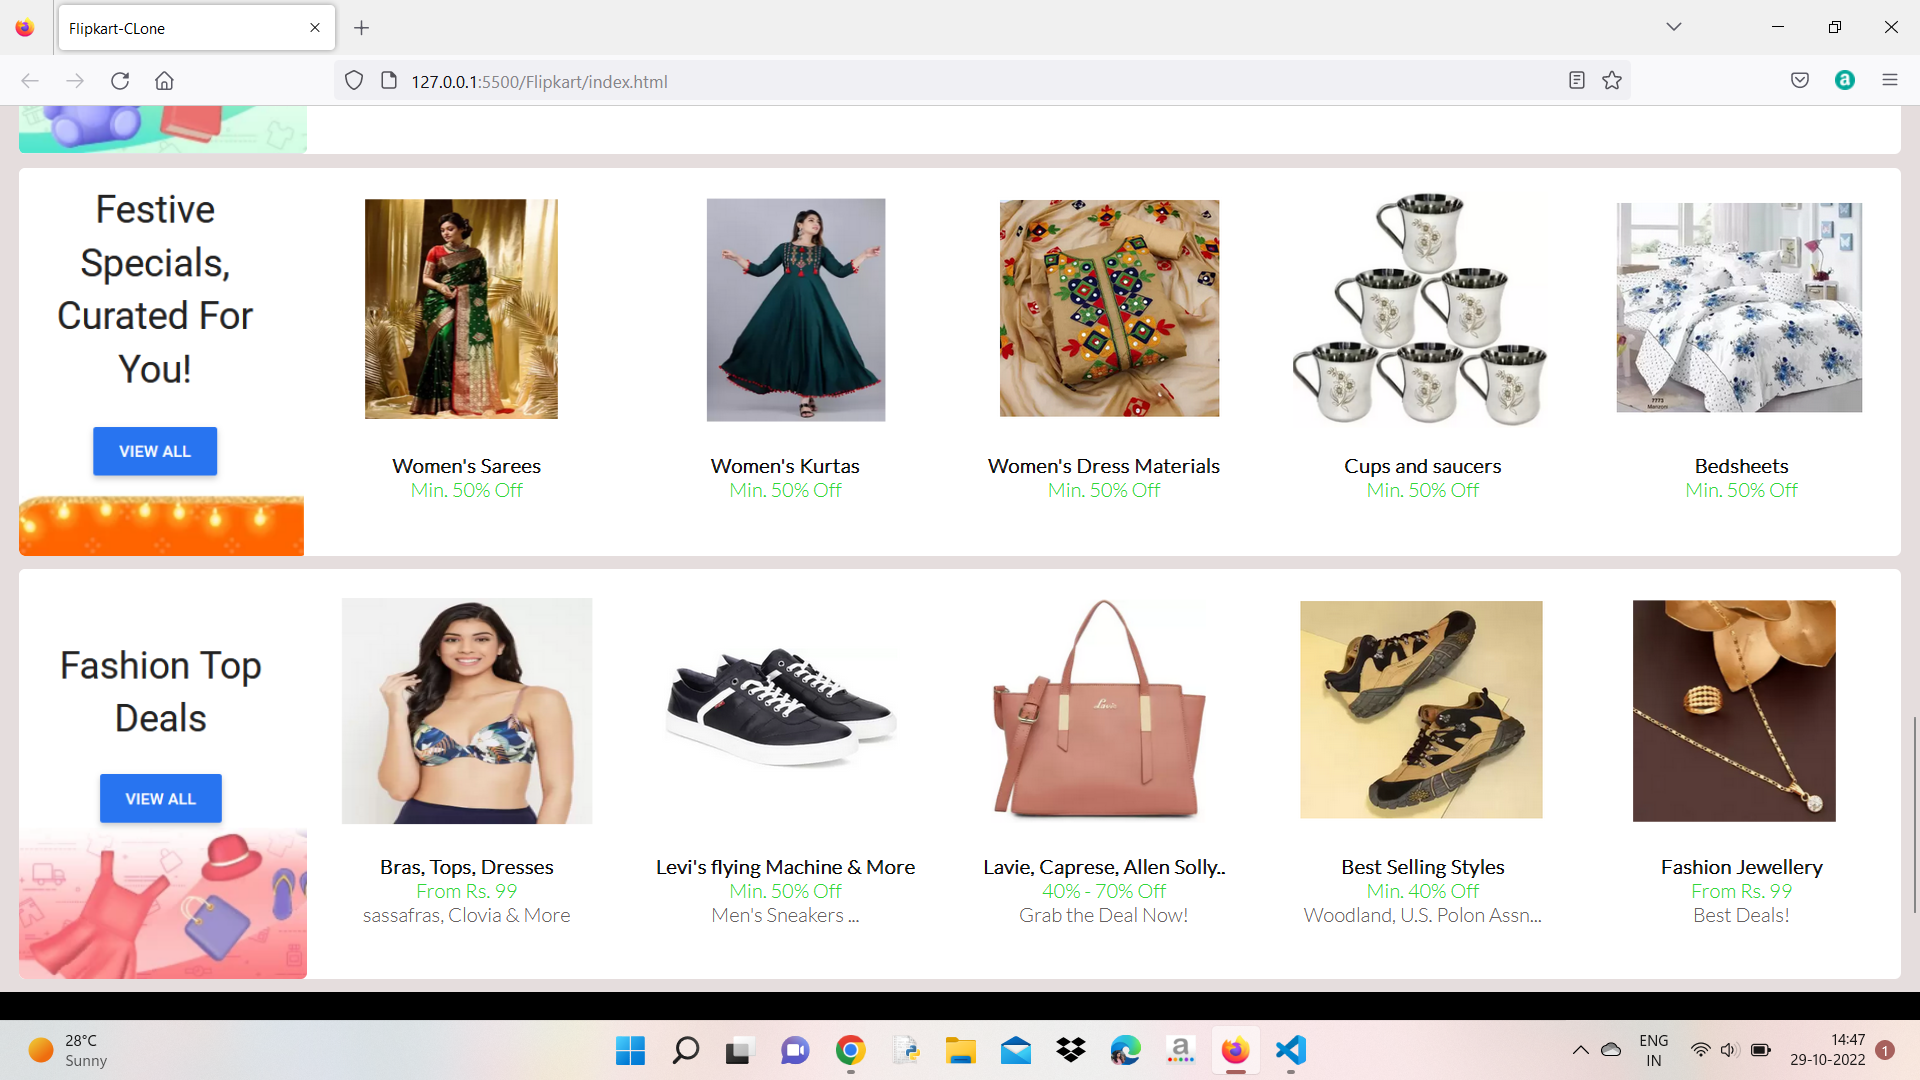Click the shield tracking protection icon
The image size is (1920, 1080).
(354, 80)
